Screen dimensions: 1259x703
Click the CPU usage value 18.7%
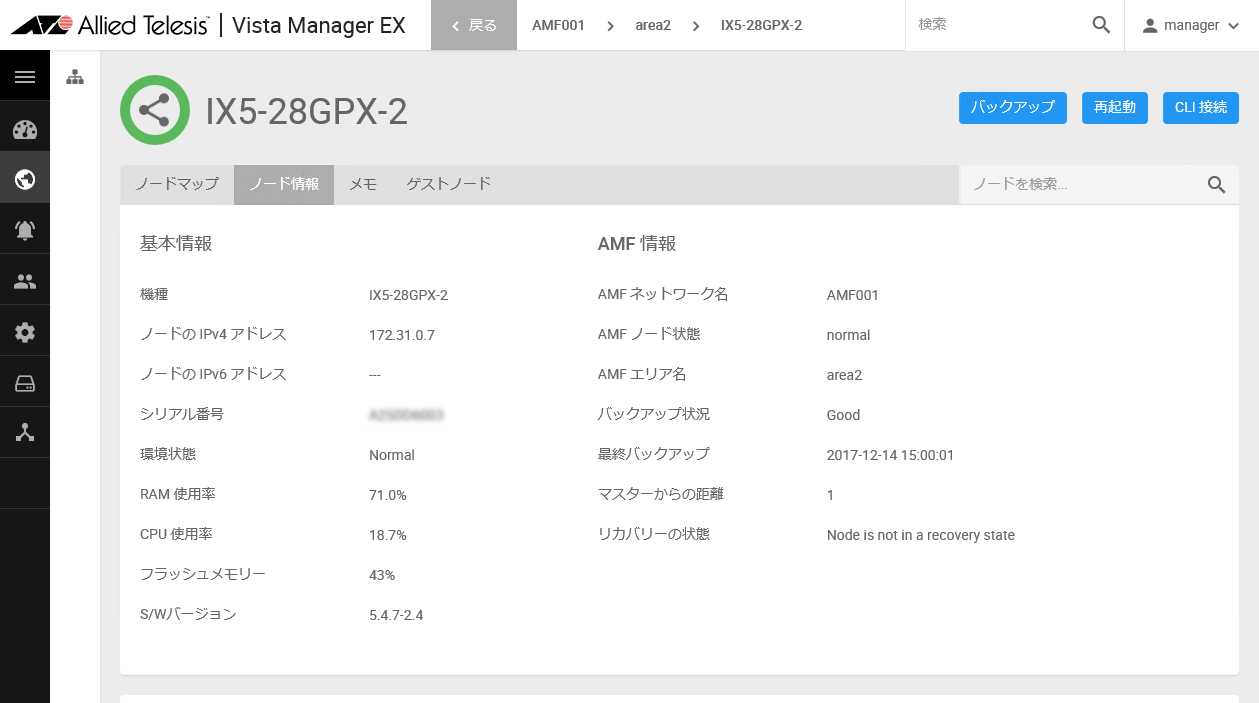[x=388, y=535]
